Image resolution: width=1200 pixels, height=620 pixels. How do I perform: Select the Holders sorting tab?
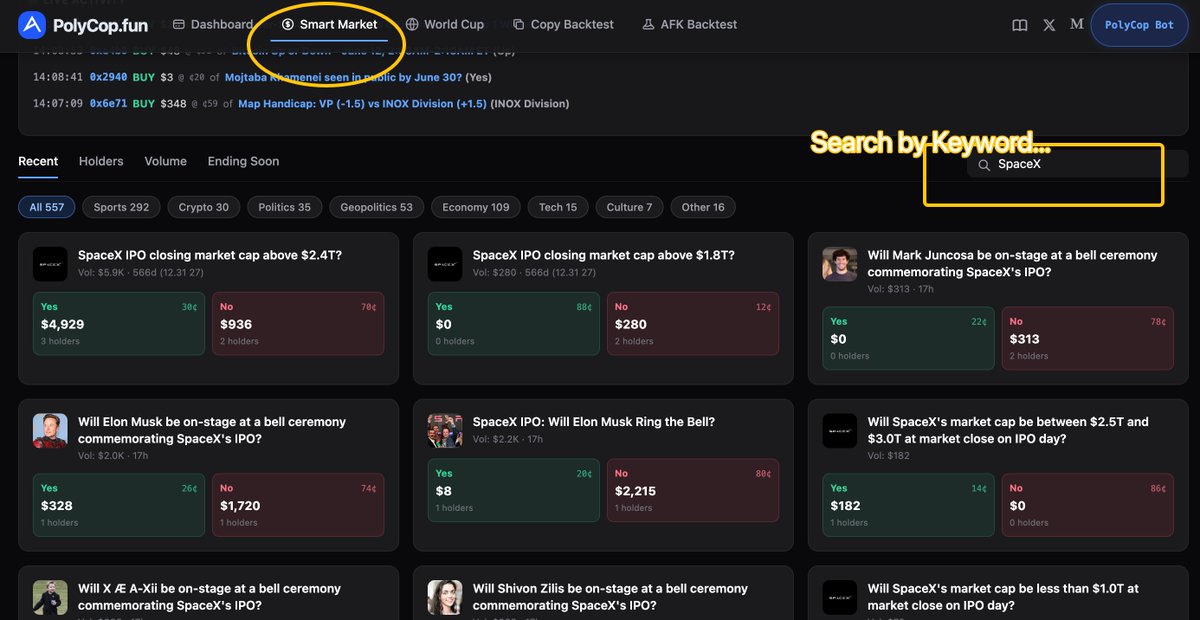pos(101,161)
